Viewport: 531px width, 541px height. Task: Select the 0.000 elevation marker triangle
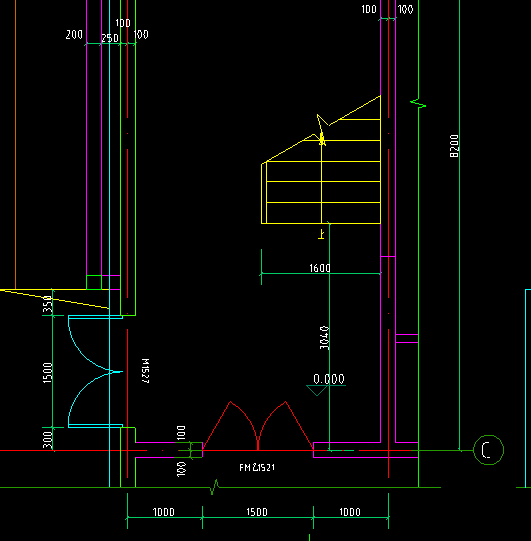pos(317,390)
